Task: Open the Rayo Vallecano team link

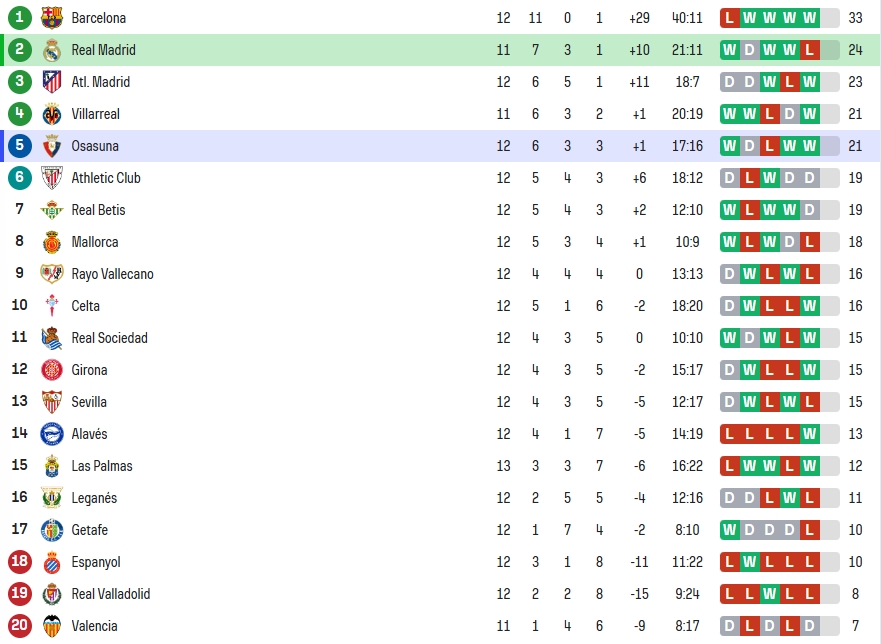Action: pyautogui.click(x=112, y=274)
